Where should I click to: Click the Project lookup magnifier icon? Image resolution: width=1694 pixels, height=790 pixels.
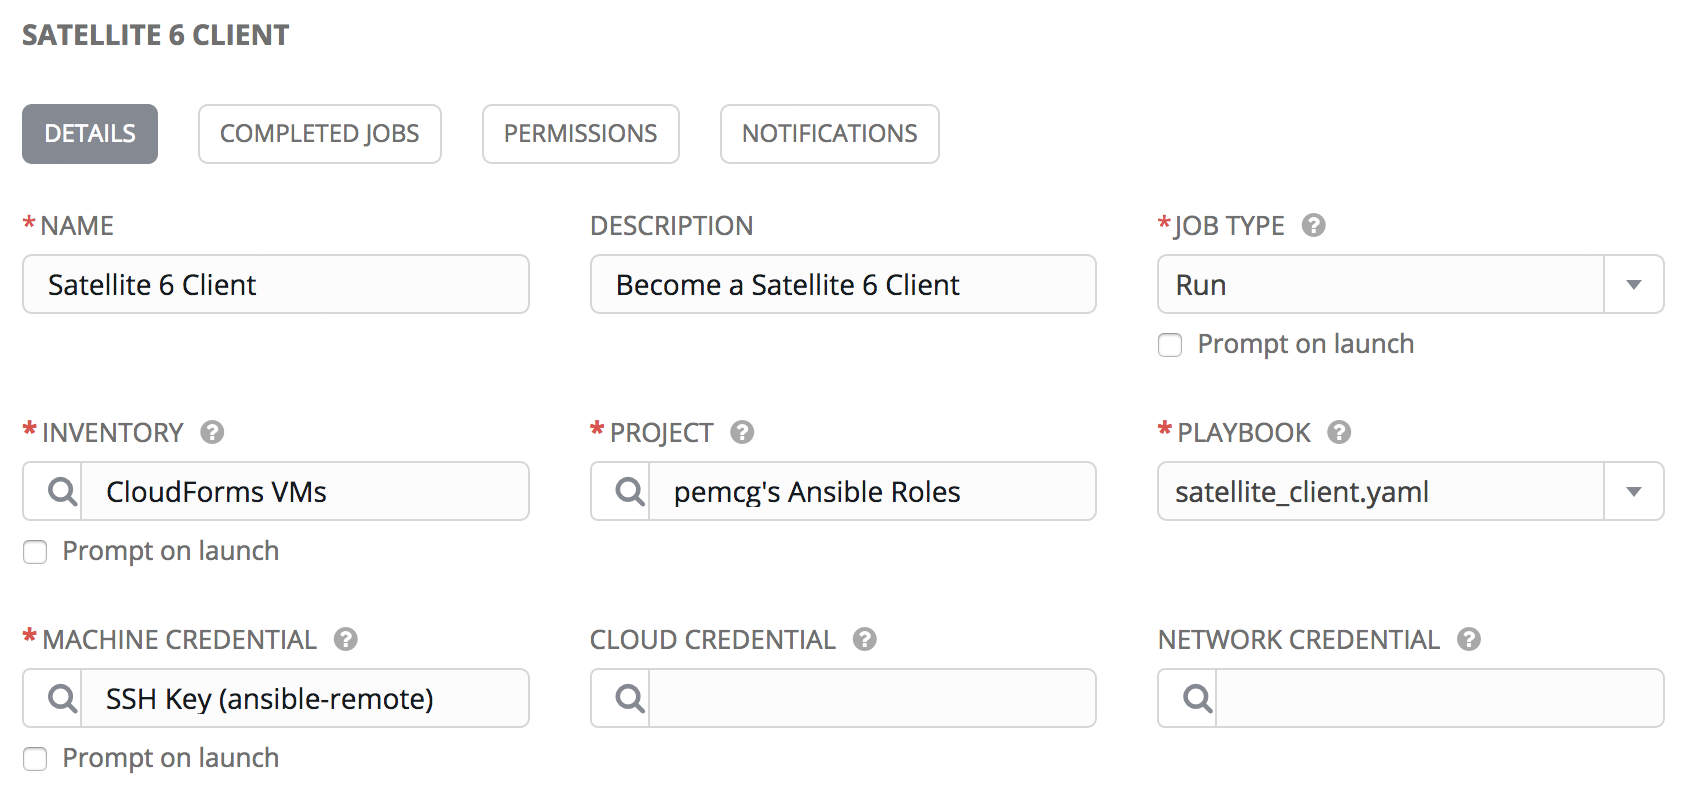coord(629,492)
